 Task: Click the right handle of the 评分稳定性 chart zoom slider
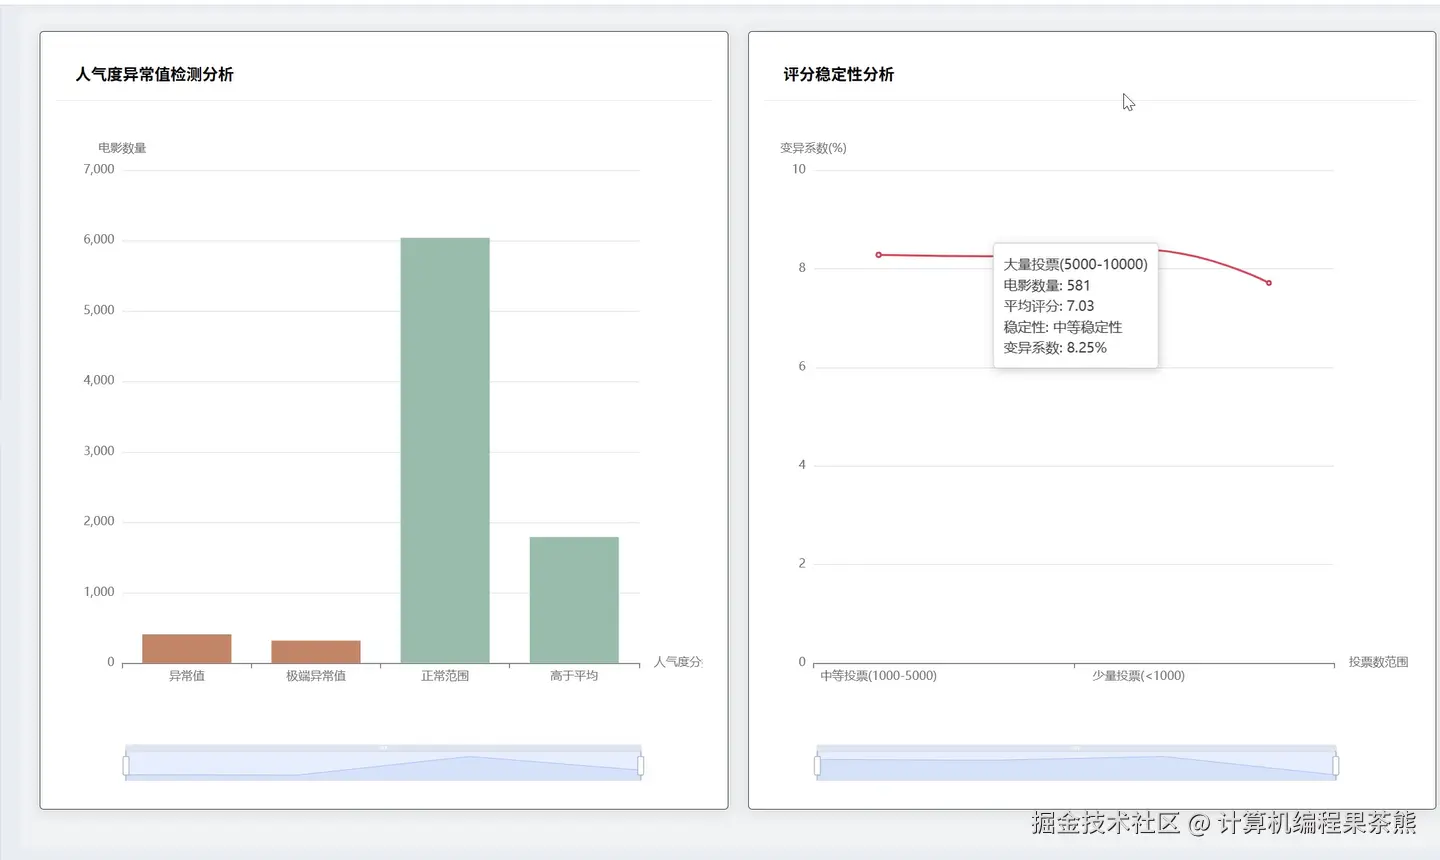point(1336,766)
